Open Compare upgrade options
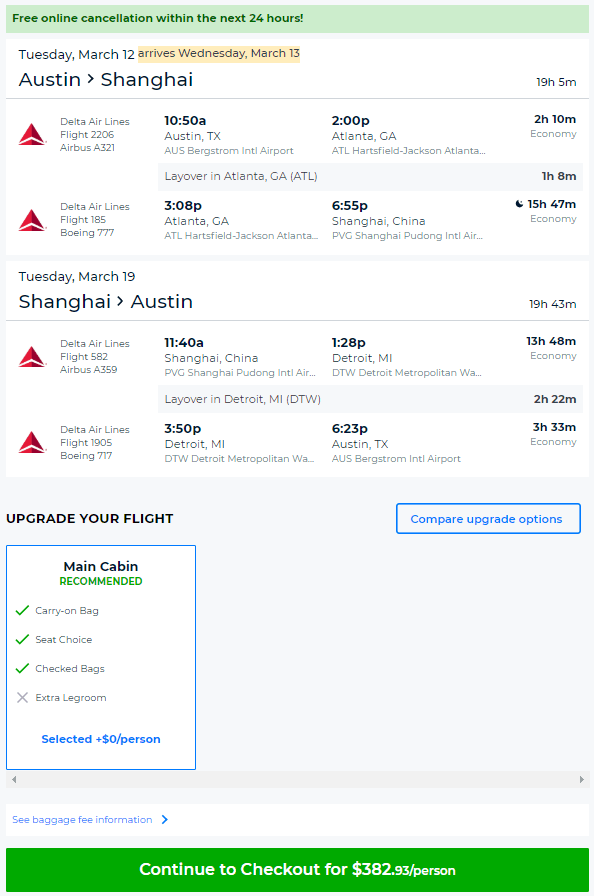Viewport: 594px width, 896px height. [488, 519]
